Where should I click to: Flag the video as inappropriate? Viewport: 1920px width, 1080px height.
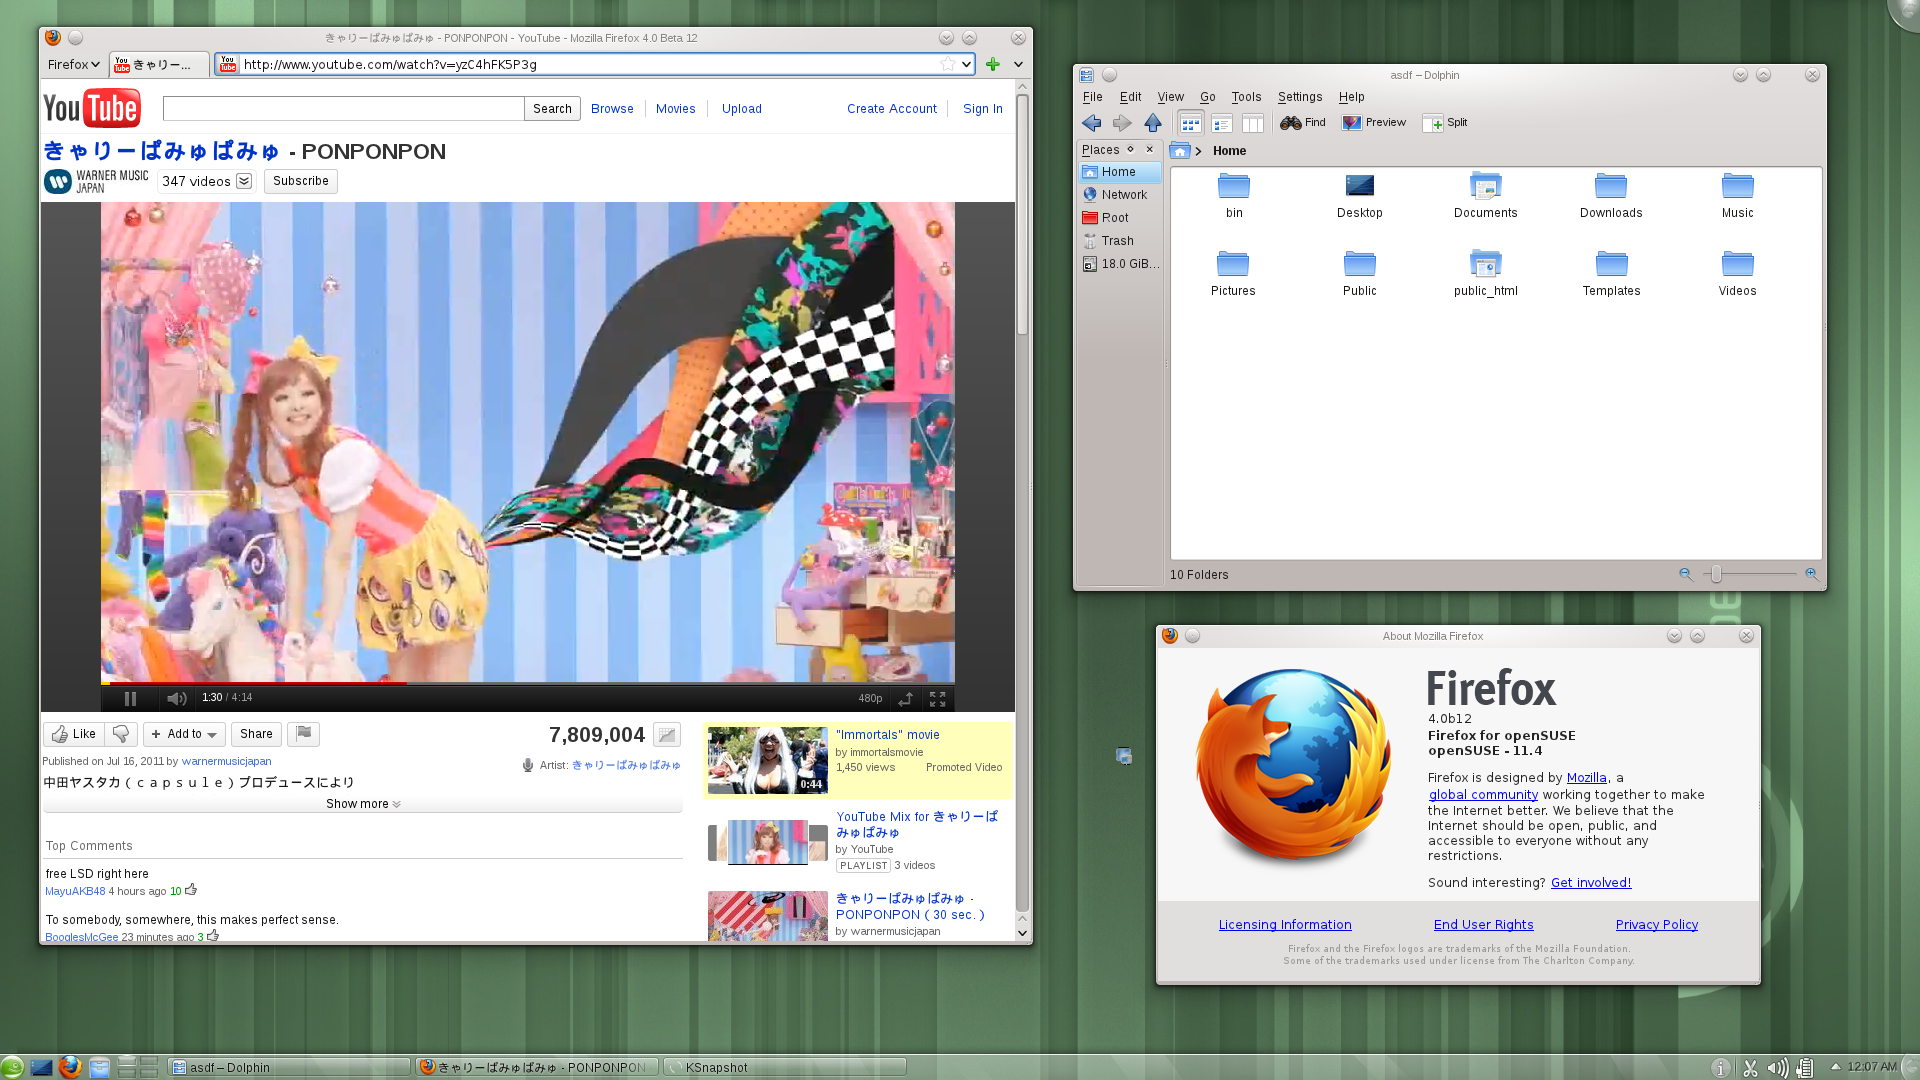click(x=304, y=734)
